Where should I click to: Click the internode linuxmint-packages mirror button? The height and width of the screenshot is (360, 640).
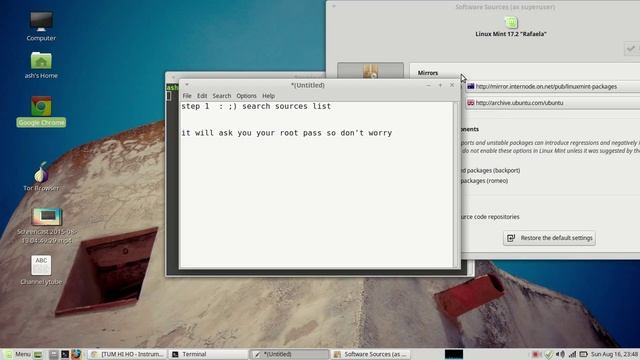[x=553, y=87]
